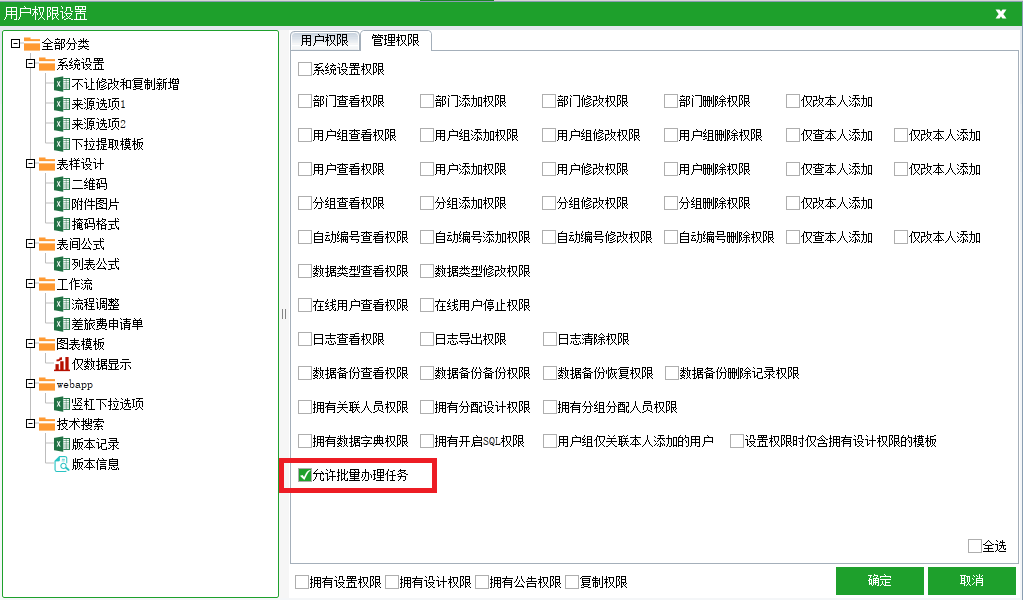Tick 用户修改权限 checkbox

pyautogui.click(x=549, y=169)
